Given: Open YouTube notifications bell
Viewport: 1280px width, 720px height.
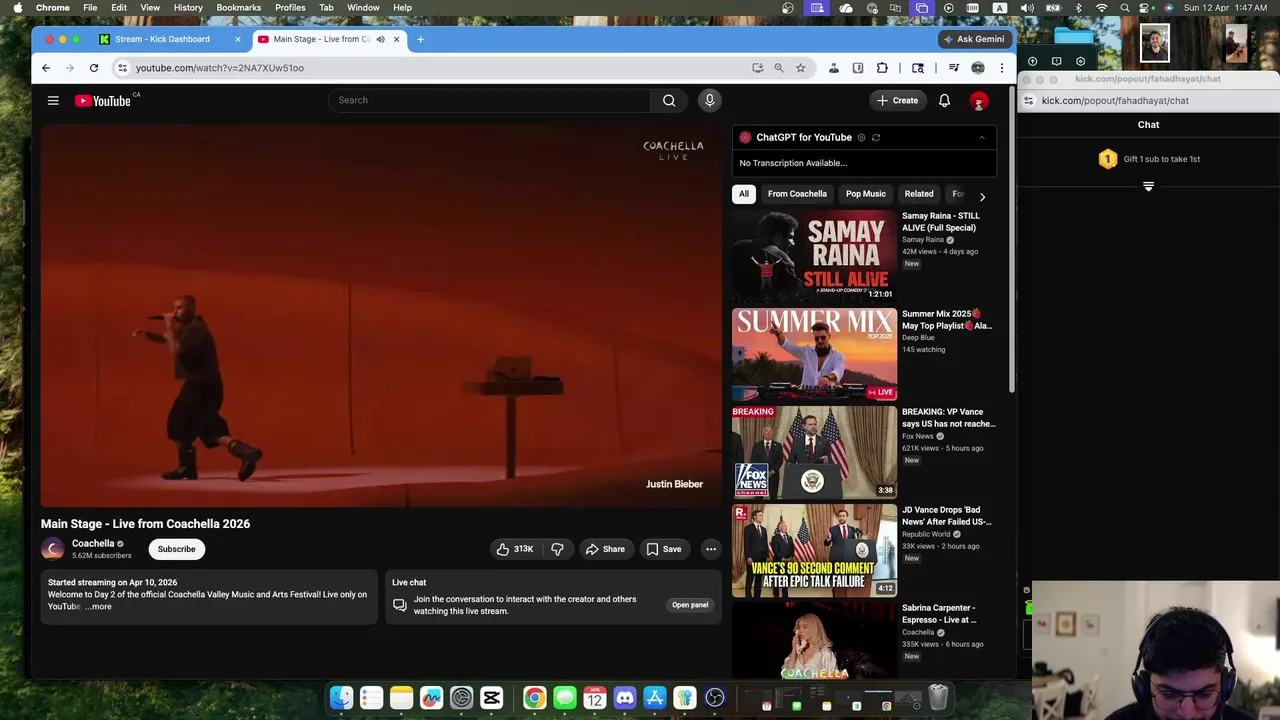Looking at the screenshot, I should (x=944, y=100).
